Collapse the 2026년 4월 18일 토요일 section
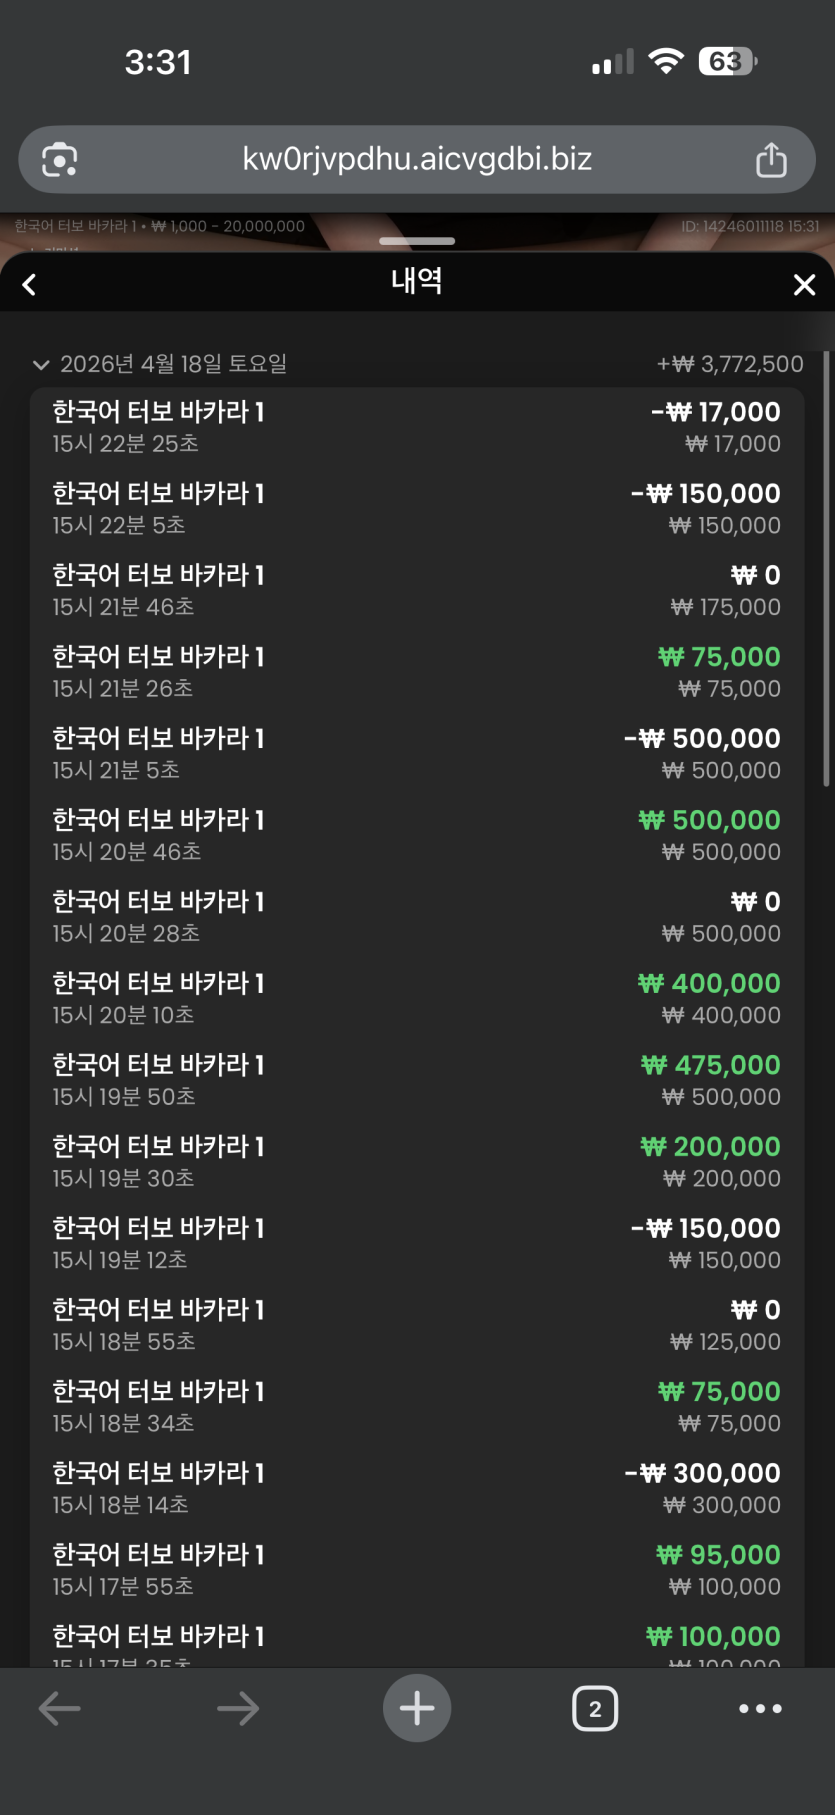This screenshot has width=835, height=1815. 41,365
